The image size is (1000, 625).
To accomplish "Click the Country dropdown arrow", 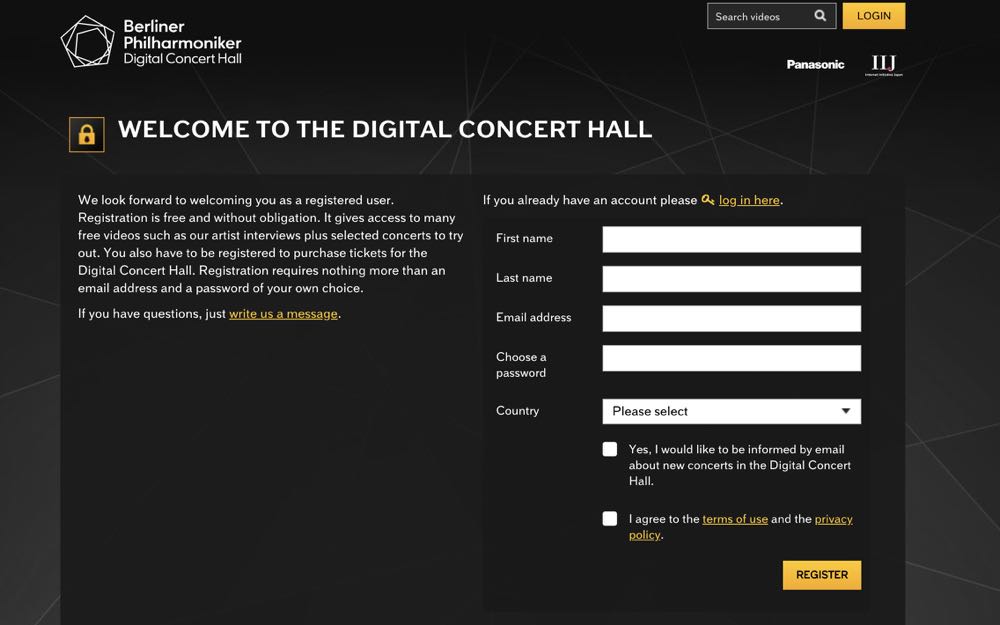I will (x=846, y=411).
